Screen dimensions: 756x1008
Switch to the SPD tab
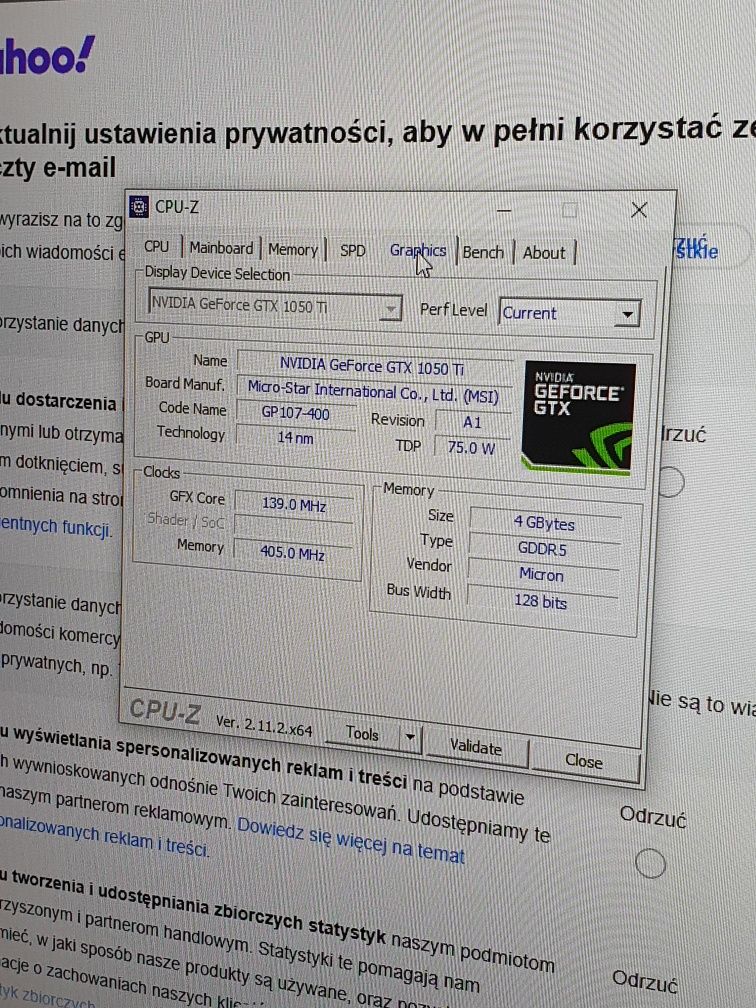pyautogui.click(x=352, y=251)
